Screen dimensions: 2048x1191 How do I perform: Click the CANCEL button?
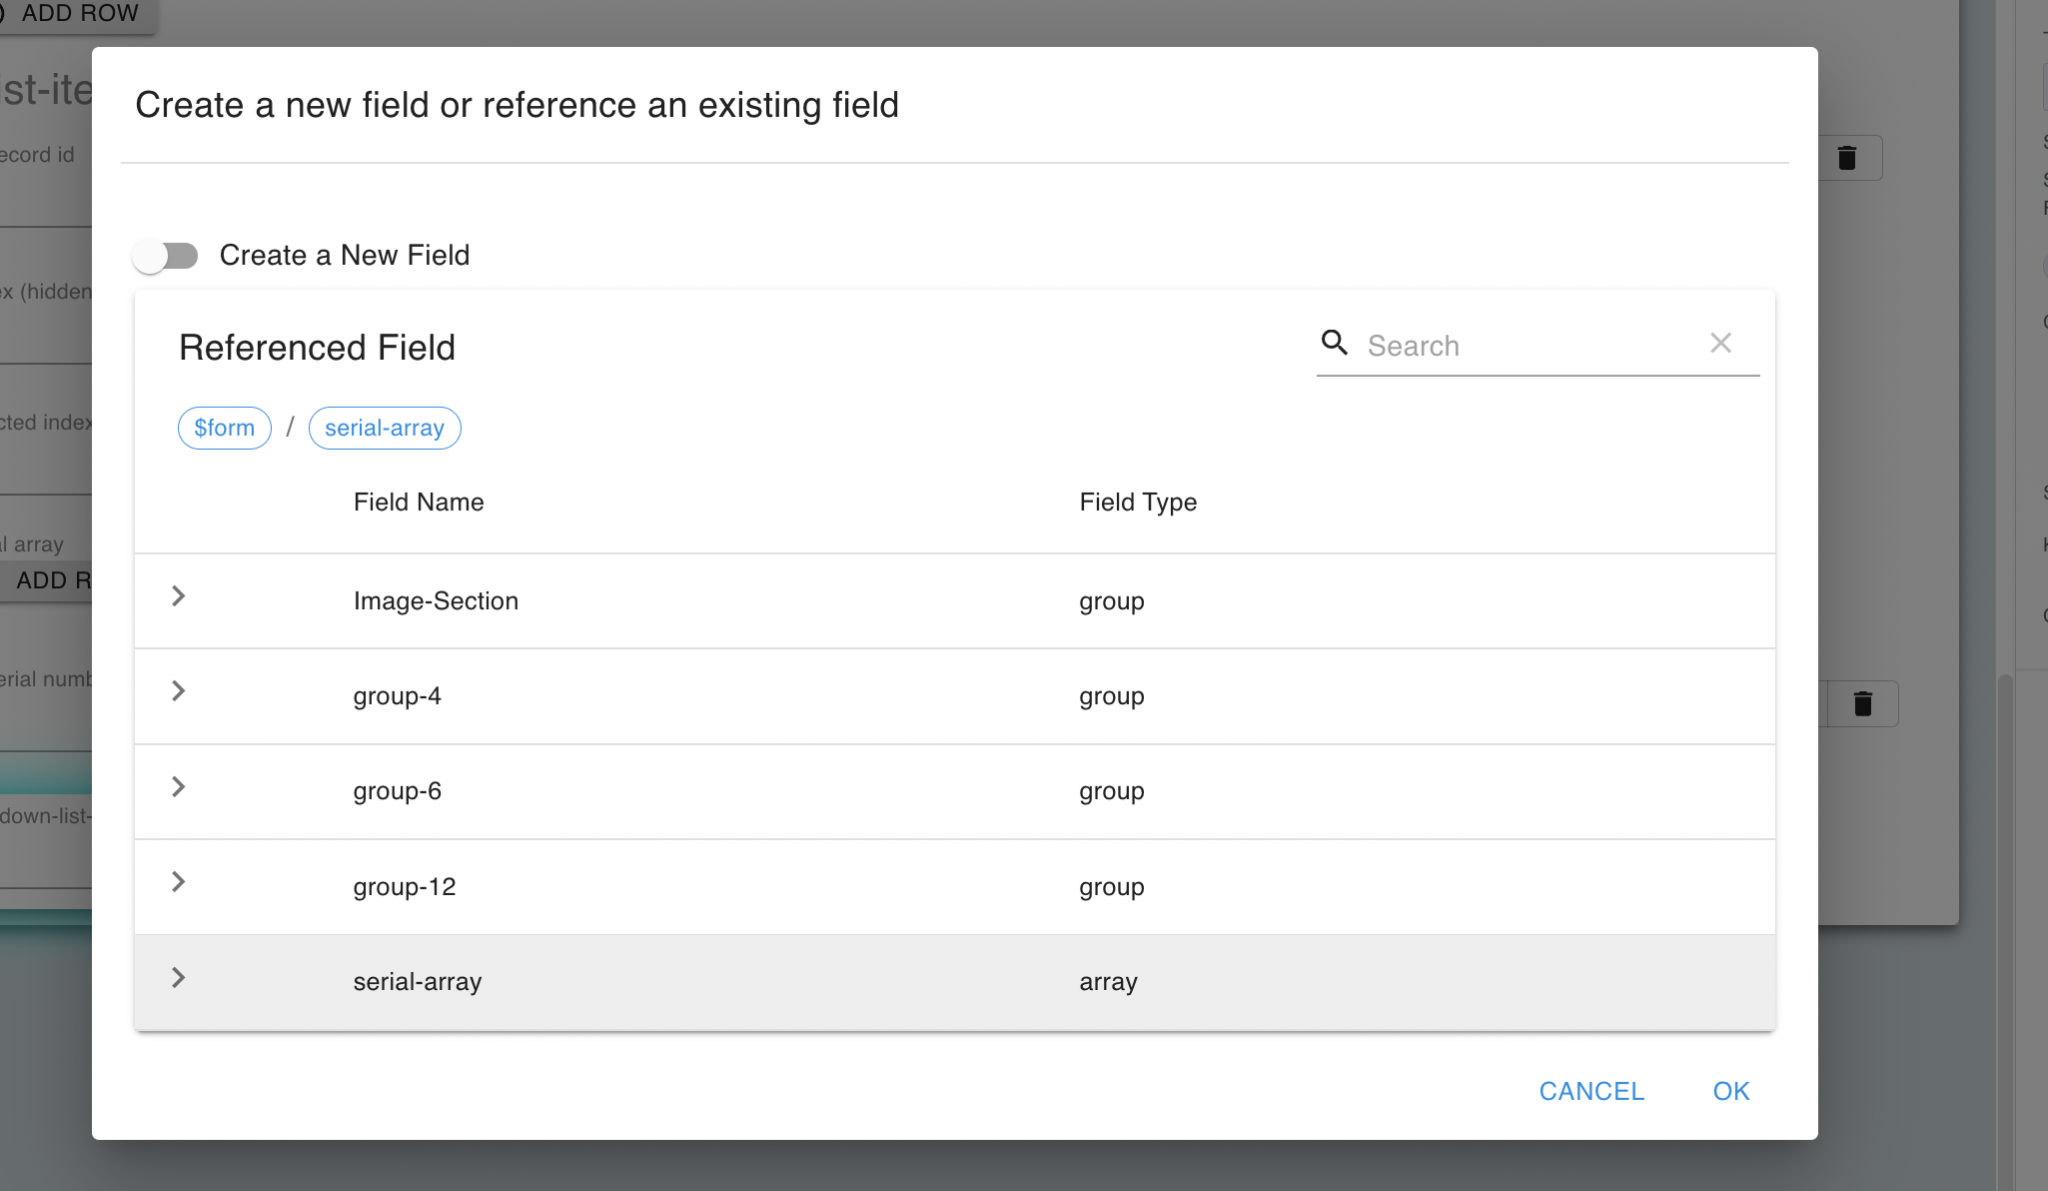coord(1591,1091)
